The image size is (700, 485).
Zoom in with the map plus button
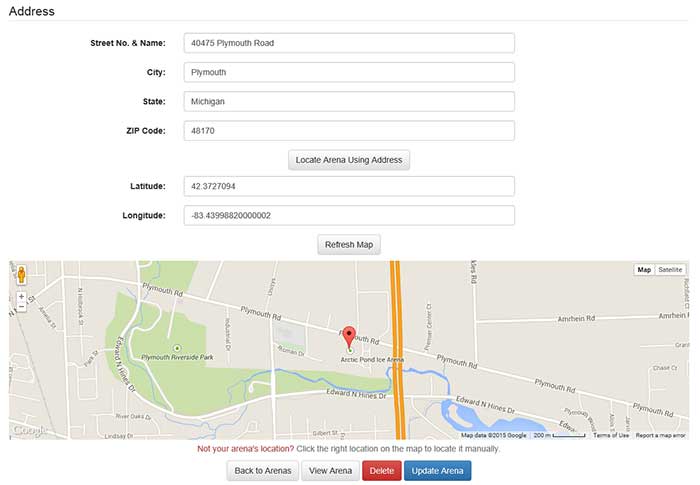pyautogui.click(x=21, y=297)
